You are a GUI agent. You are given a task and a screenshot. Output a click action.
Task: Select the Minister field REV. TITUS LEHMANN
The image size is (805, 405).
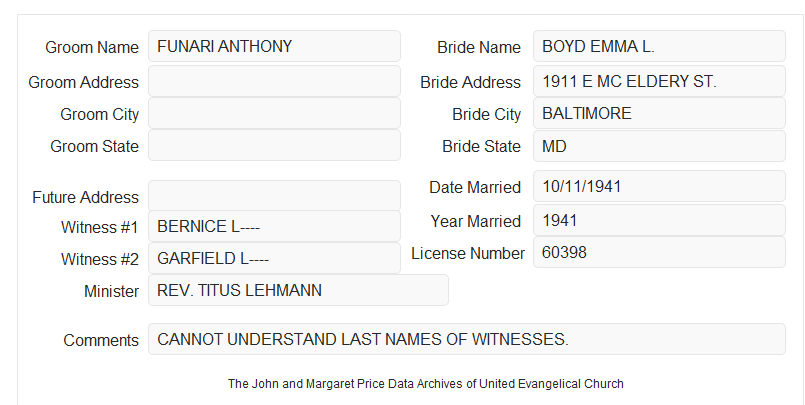click(298, 290)
